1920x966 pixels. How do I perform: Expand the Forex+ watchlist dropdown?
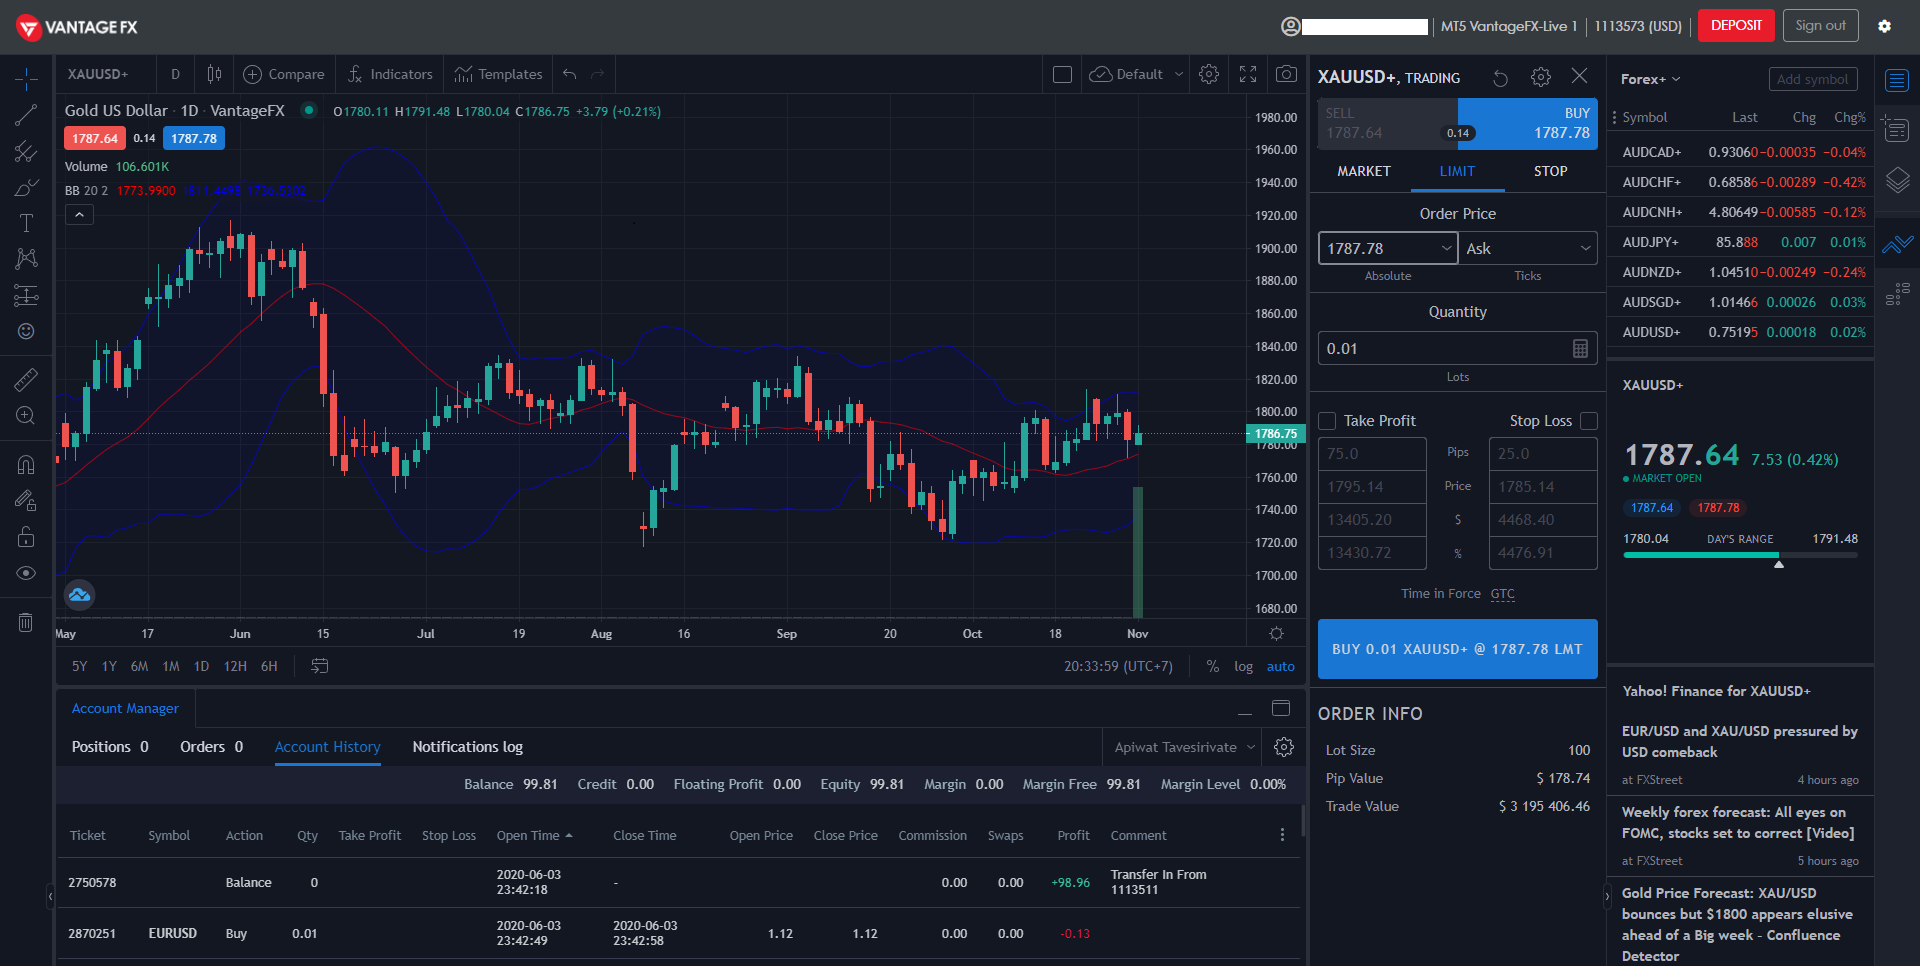[x=1650, y=79]
